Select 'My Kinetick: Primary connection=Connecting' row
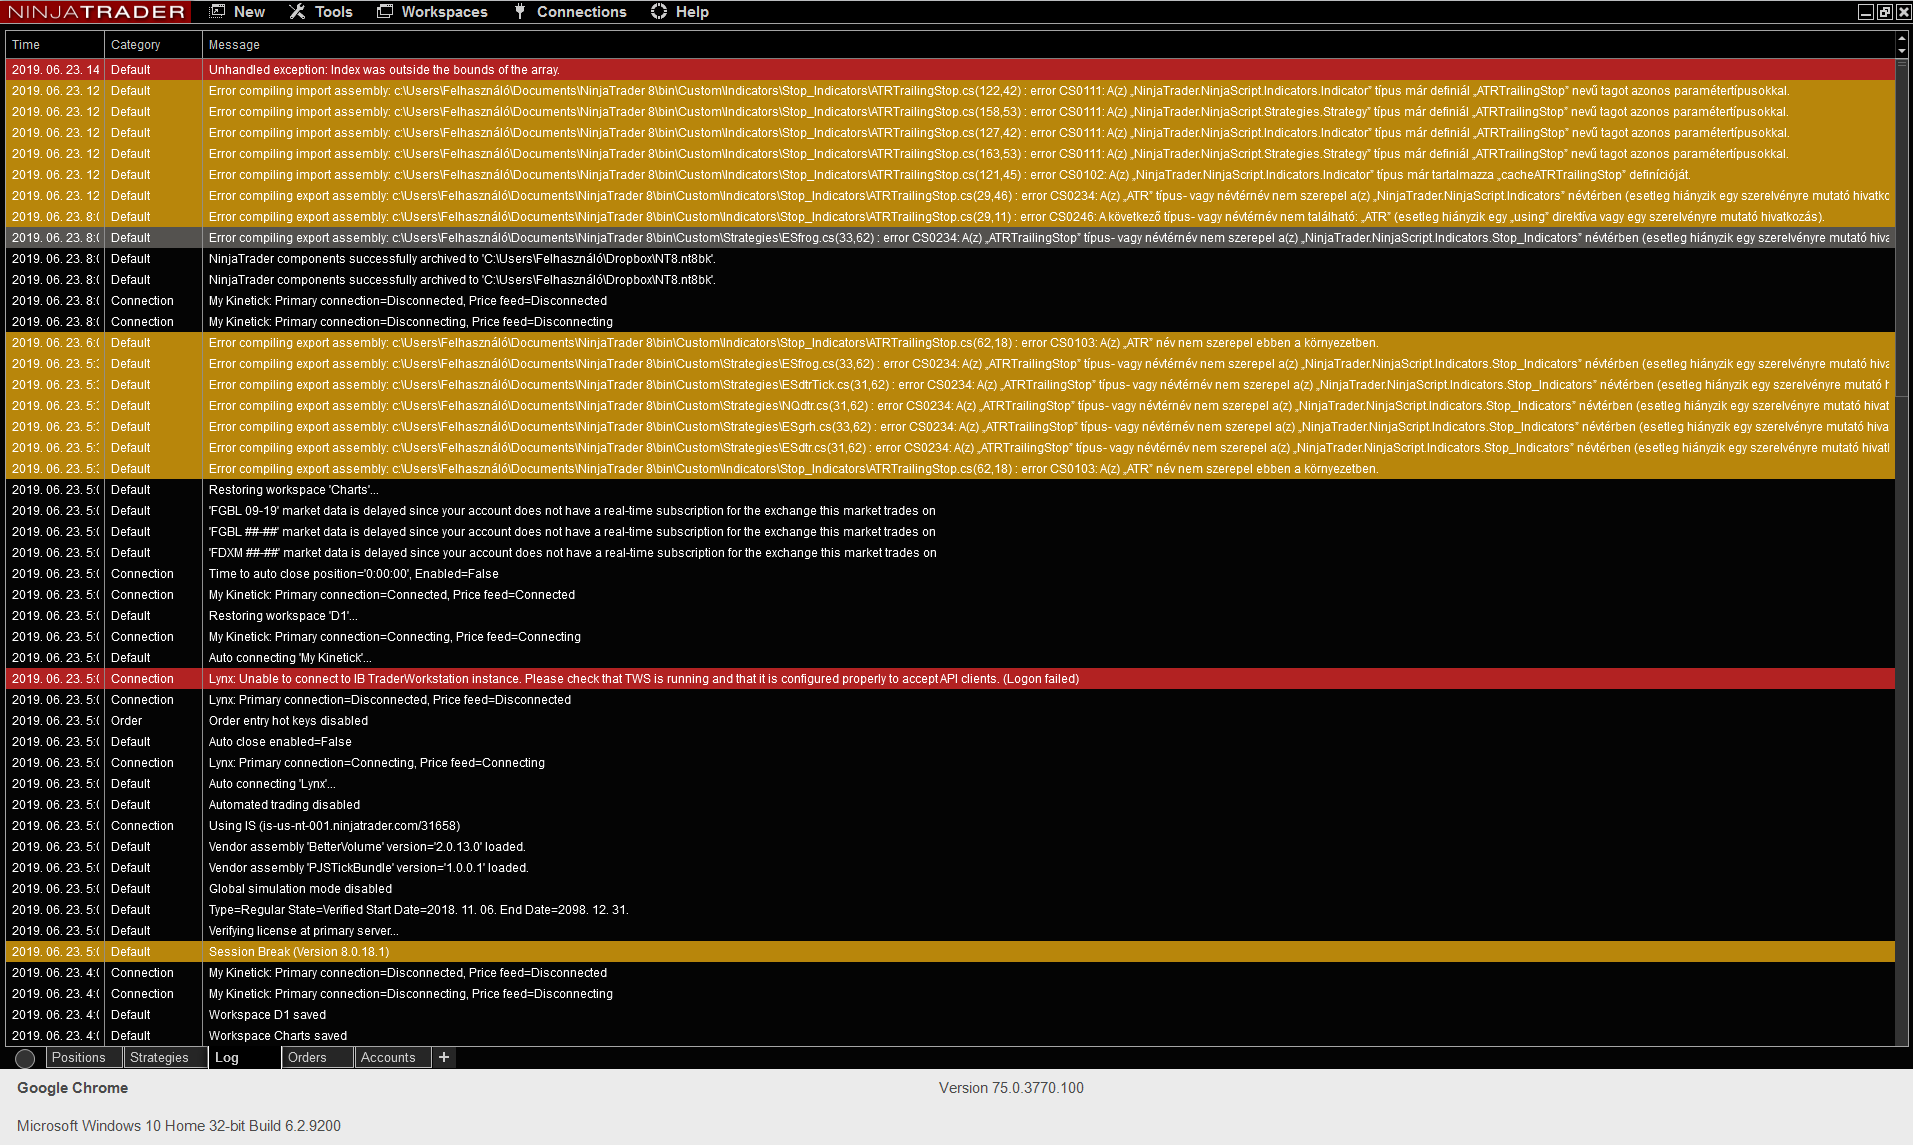 pyautogui.click(x=950, y=637)
